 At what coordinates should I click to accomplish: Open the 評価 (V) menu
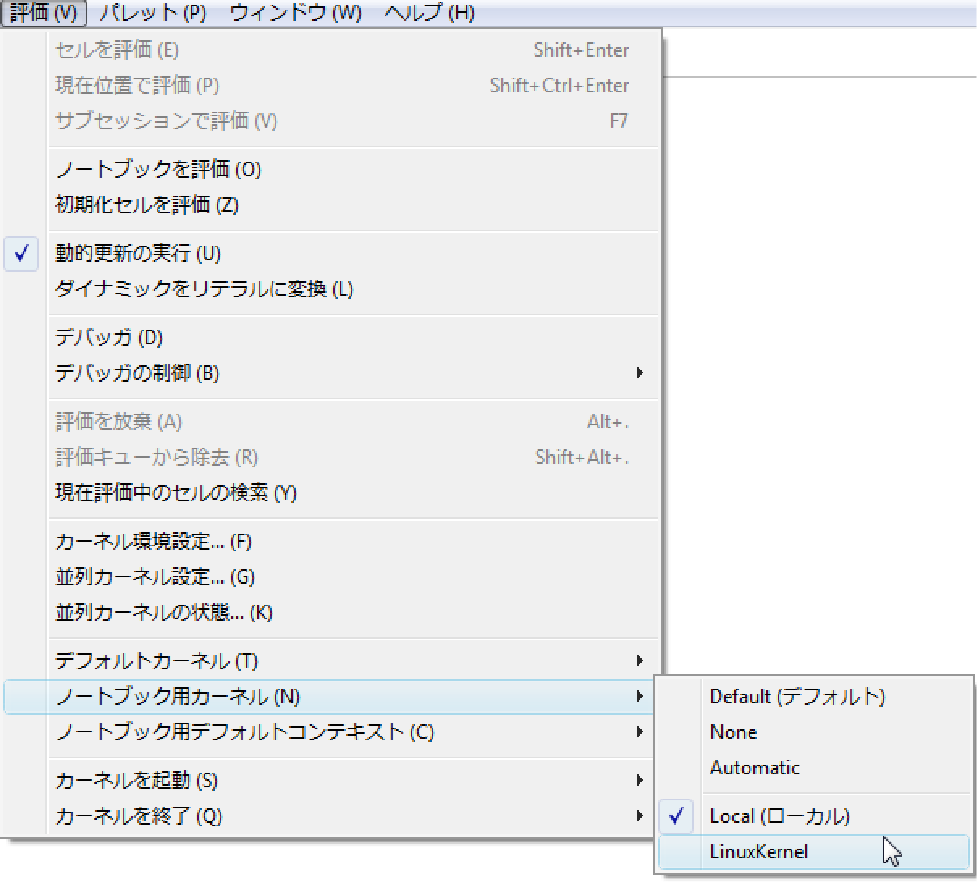44,12
